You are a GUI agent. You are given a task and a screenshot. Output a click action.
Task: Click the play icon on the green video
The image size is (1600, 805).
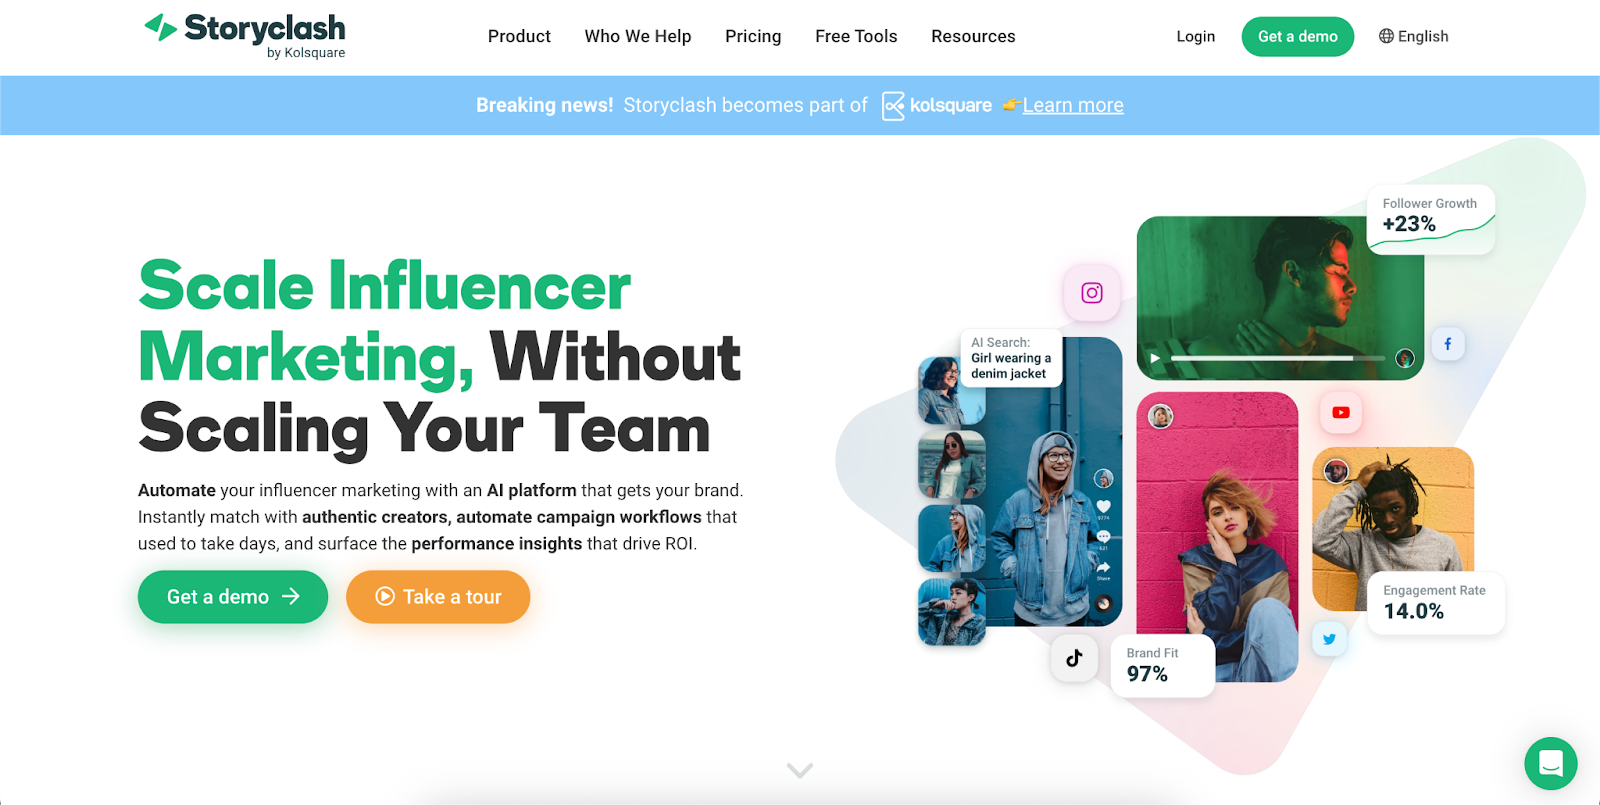pyautogui.click(x=1155, y=358)
